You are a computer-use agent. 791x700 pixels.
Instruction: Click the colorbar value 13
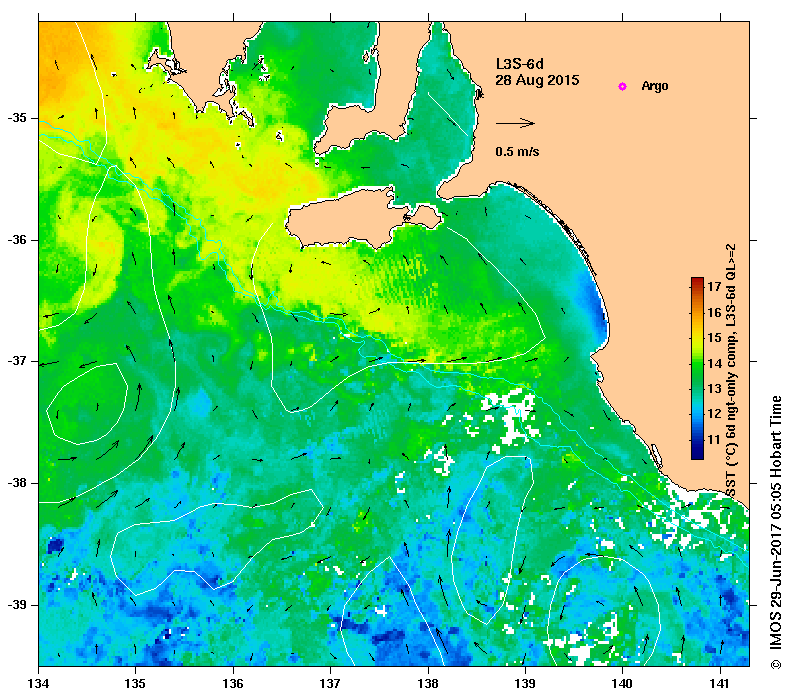(x=714, y=388)
